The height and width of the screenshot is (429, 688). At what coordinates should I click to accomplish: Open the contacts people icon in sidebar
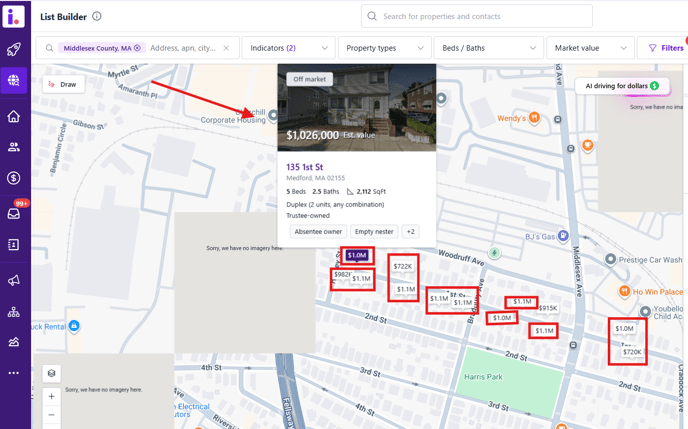[x=14, y=147]
